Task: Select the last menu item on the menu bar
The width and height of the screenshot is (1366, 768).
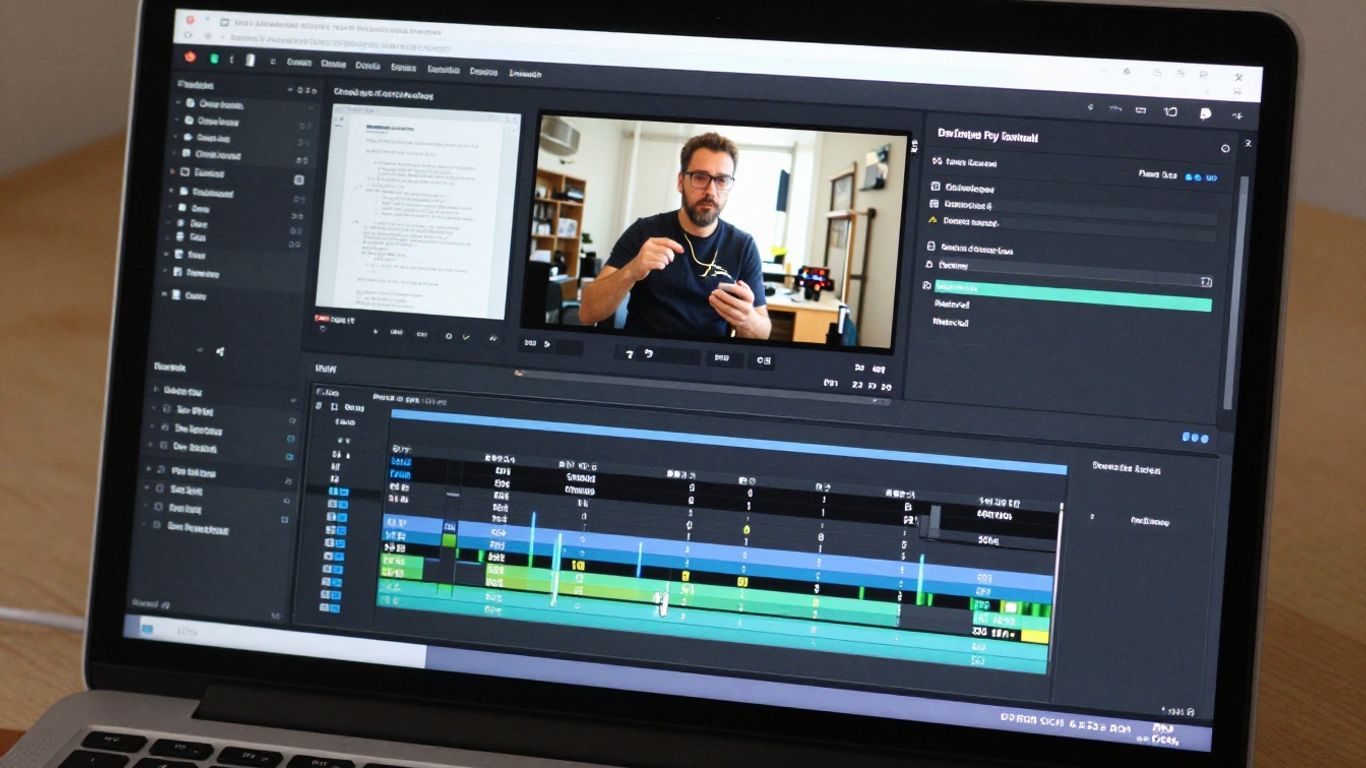Action: pos(525,75)
